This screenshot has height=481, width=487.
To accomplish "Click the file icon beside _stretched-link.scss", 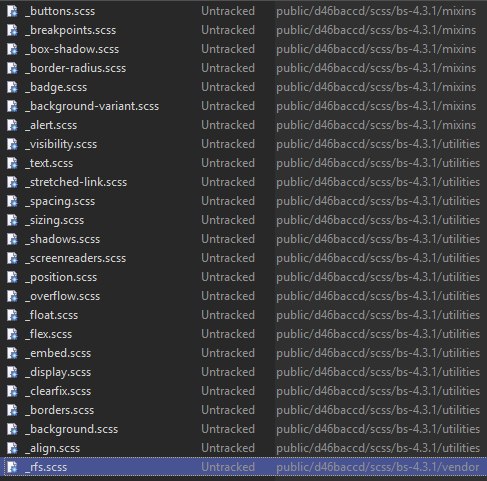I will 12,182.
